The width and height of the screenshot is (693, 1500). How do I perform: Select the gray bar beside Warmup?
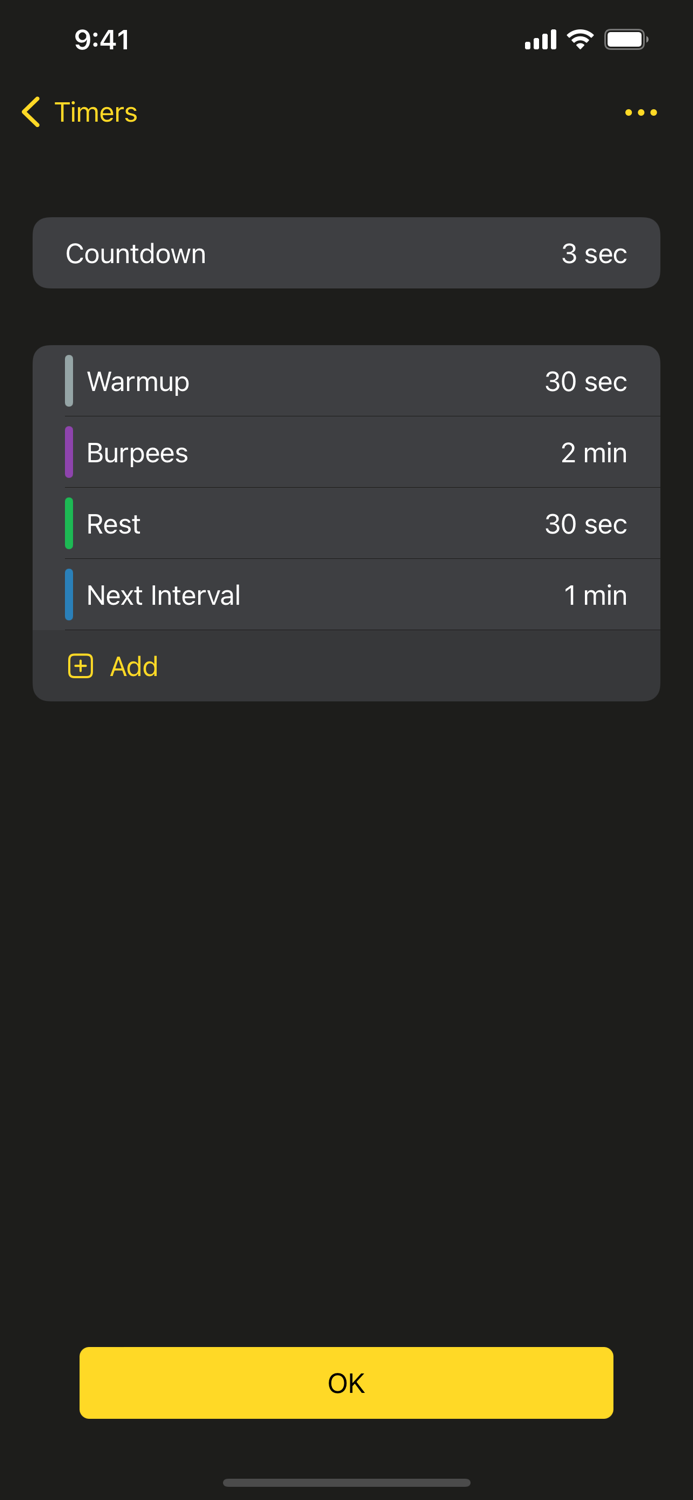68,381
